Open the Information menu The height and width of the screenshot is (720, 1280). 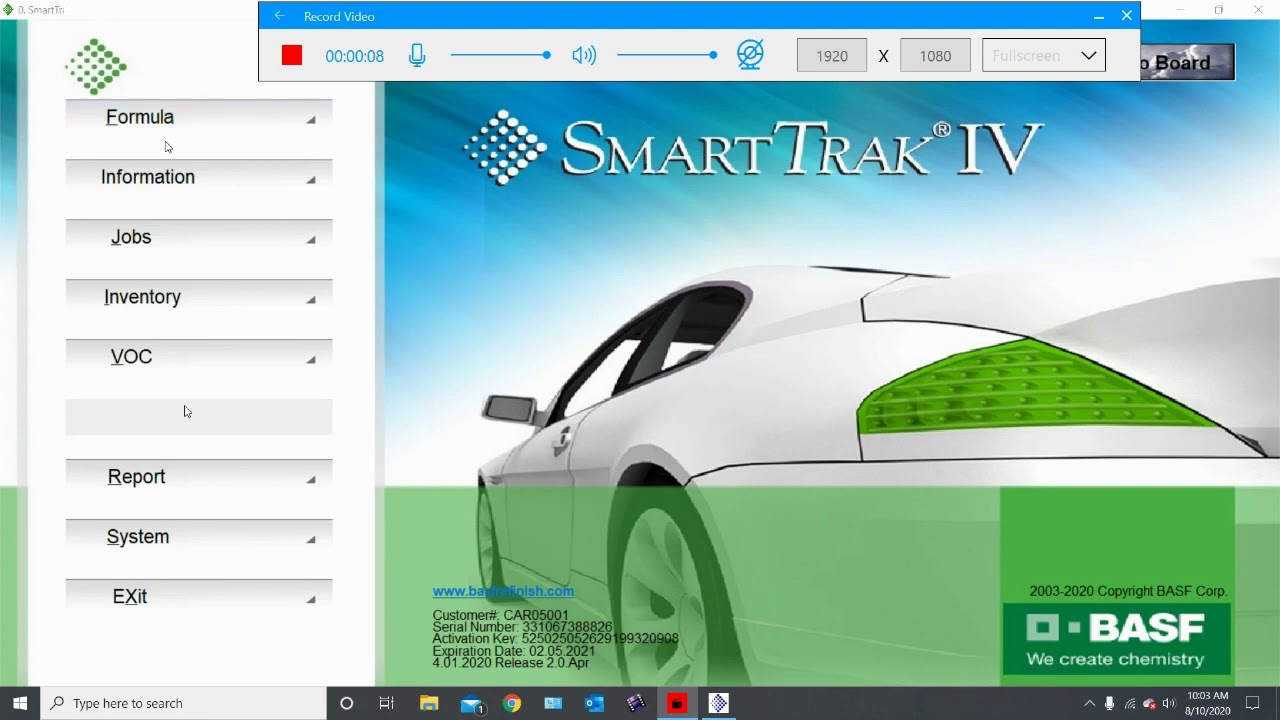199,177
